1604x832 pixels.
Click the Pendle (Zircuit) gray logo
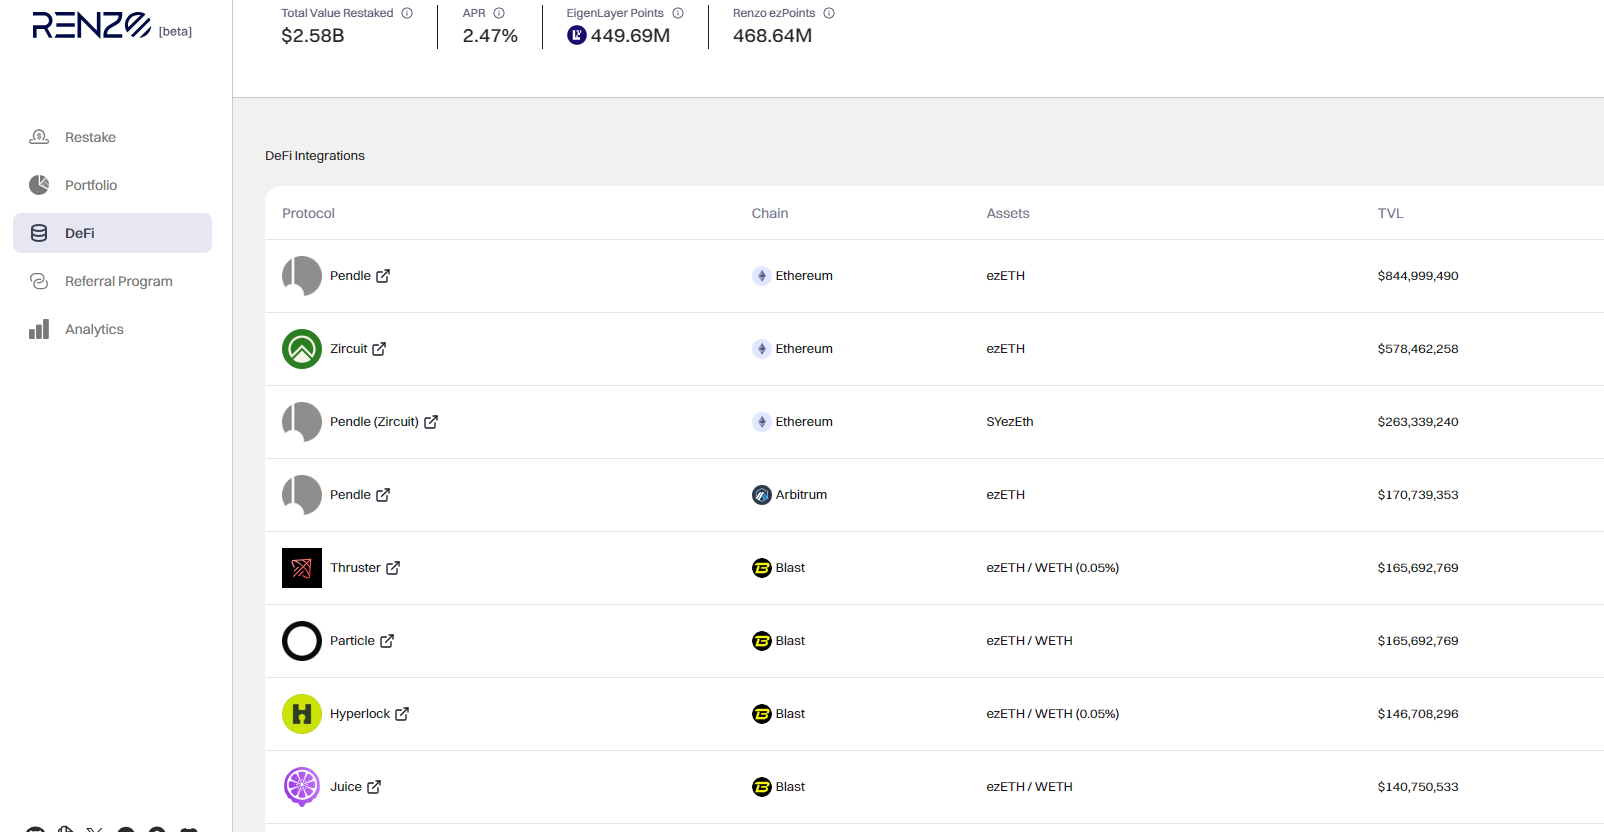click(302, 422)
